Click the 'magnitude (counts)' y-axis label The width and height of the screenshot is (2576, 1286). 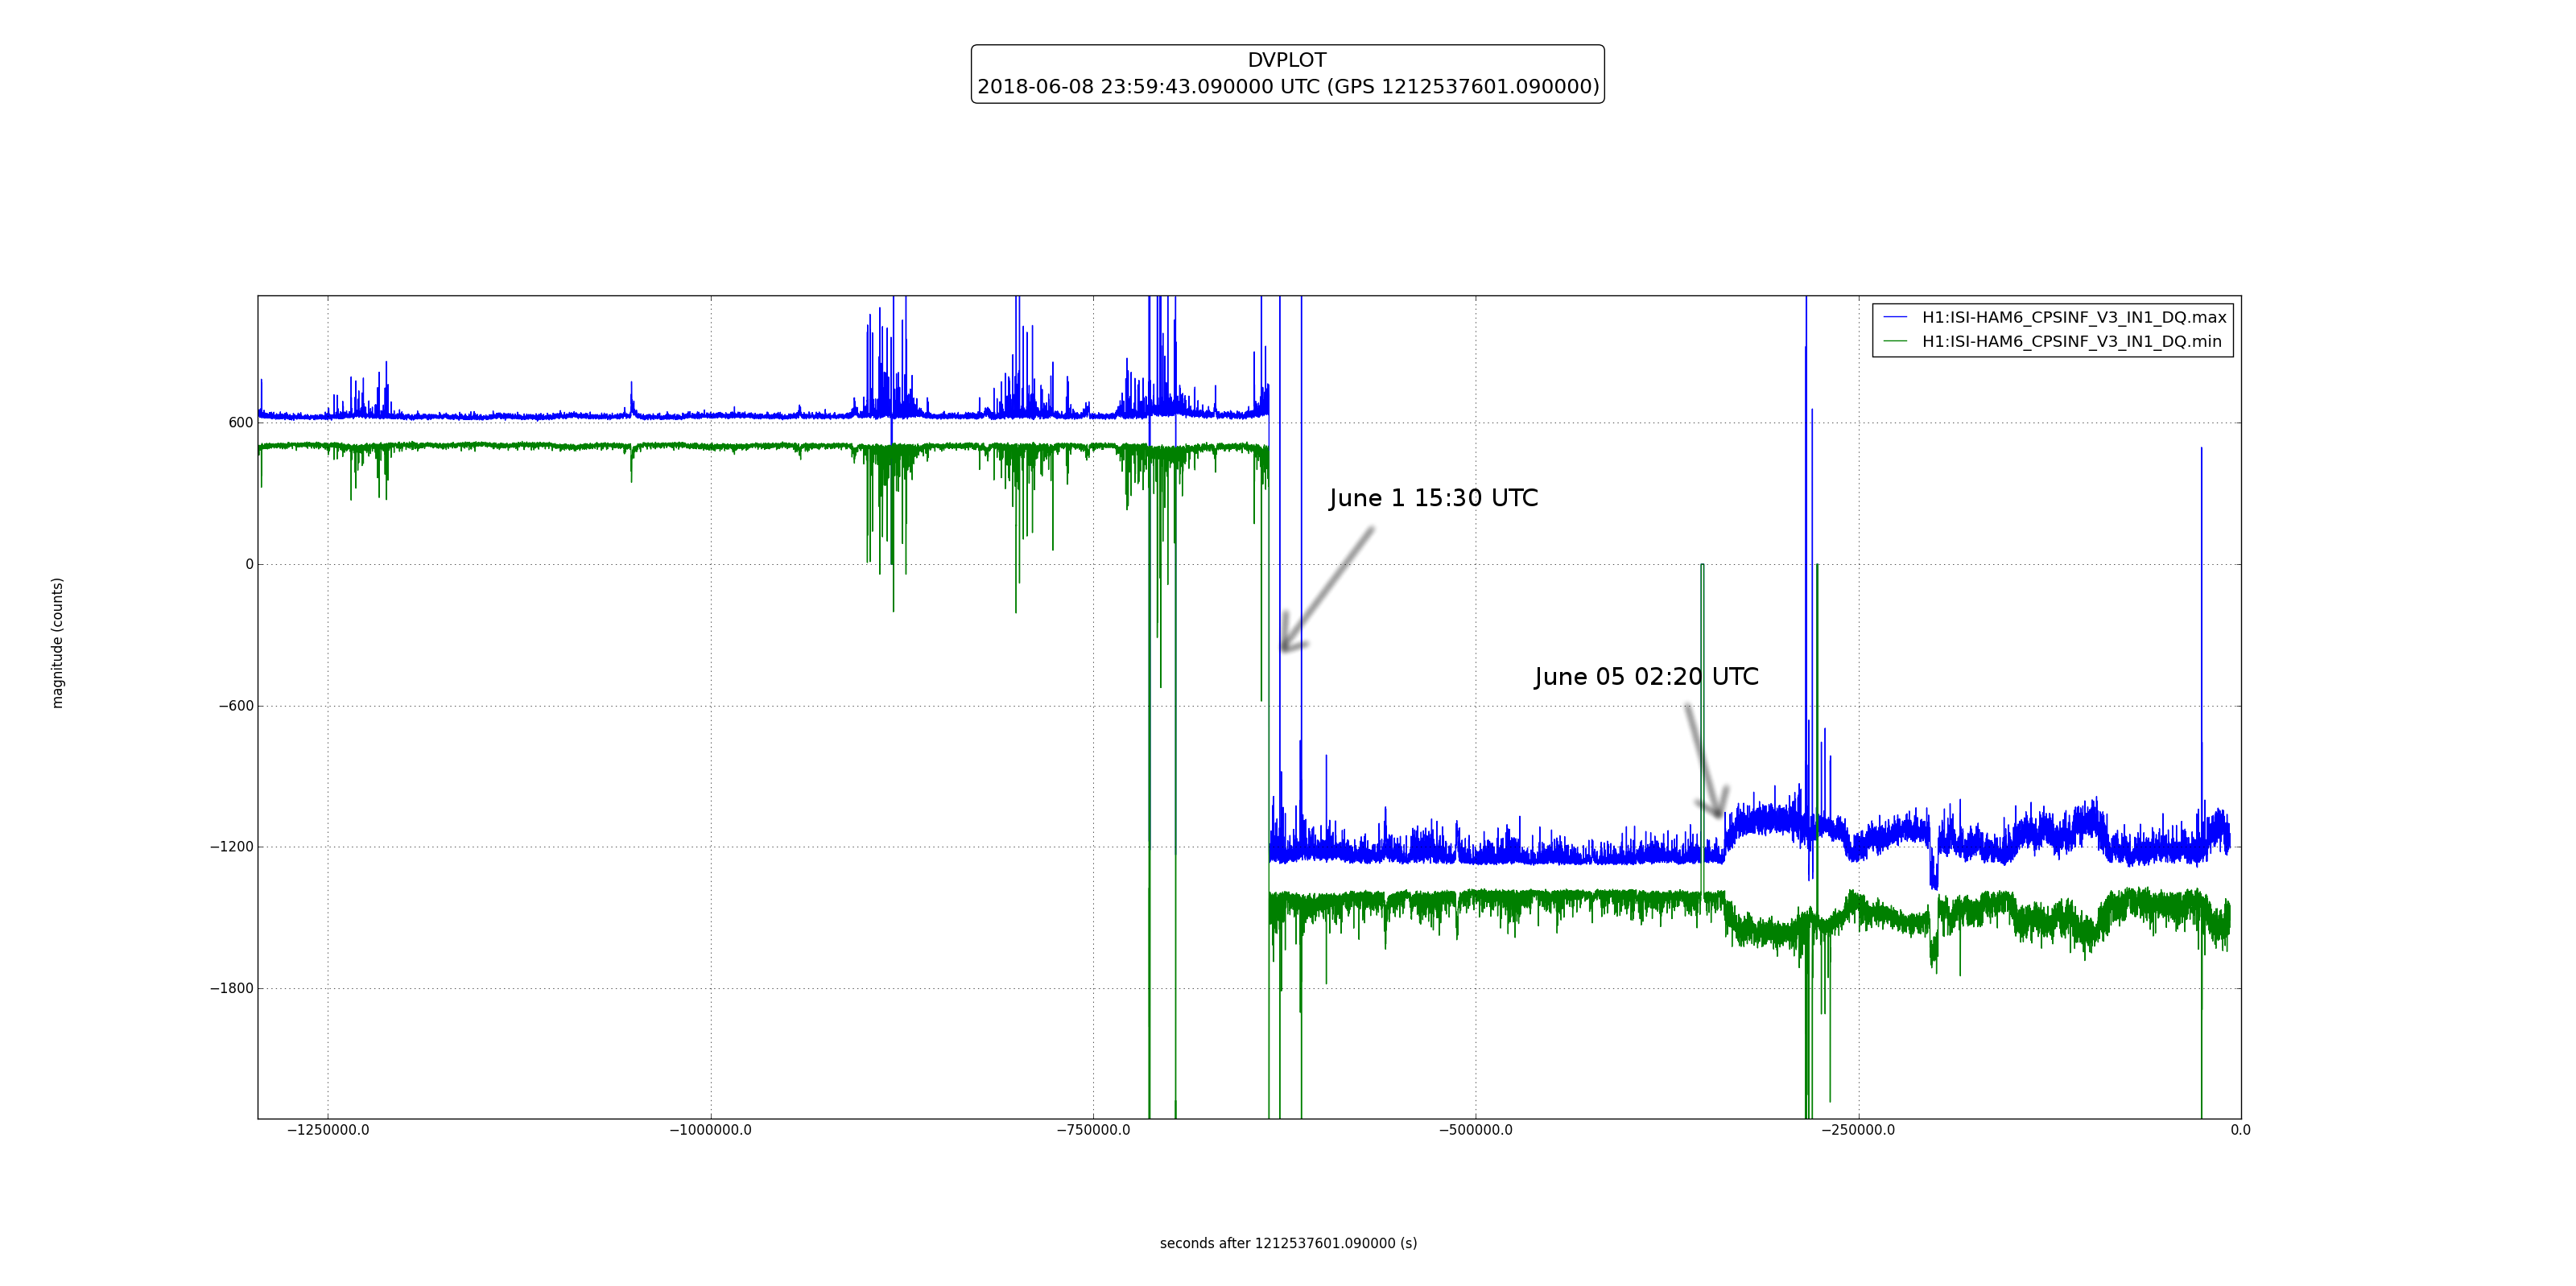(57, 643)
